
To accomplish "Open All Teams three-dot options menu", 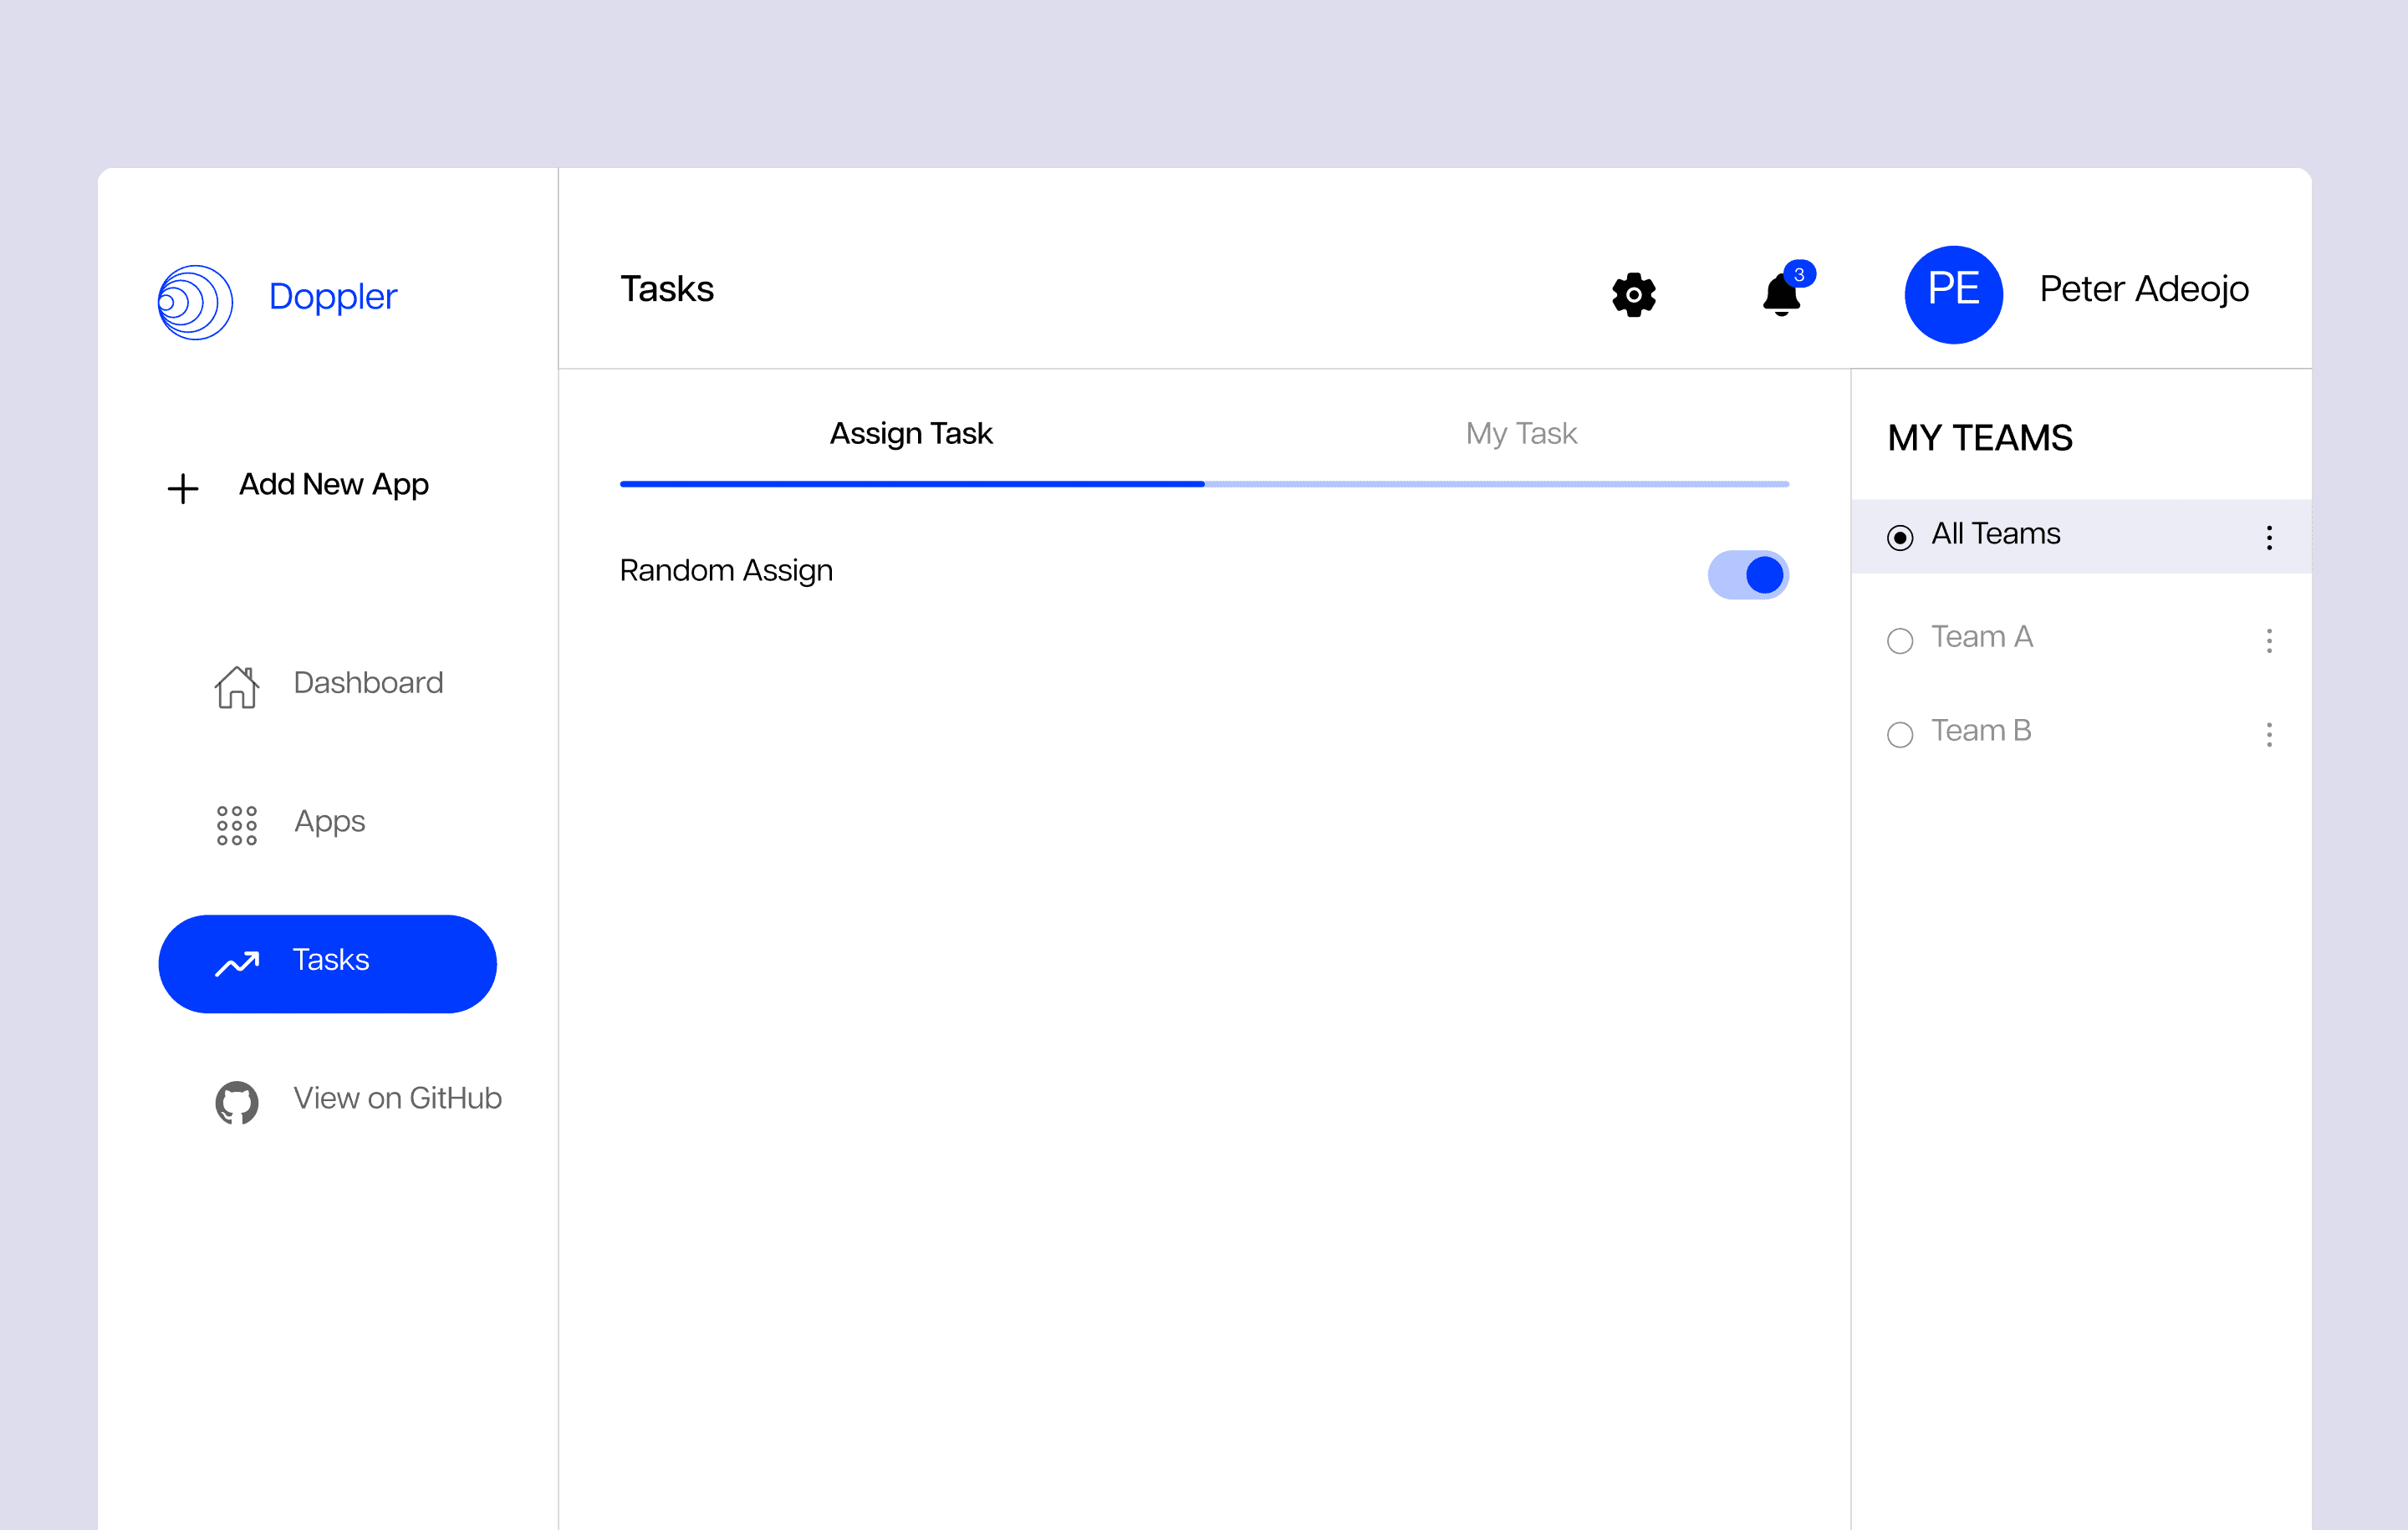I will (x=2268, y=537).
